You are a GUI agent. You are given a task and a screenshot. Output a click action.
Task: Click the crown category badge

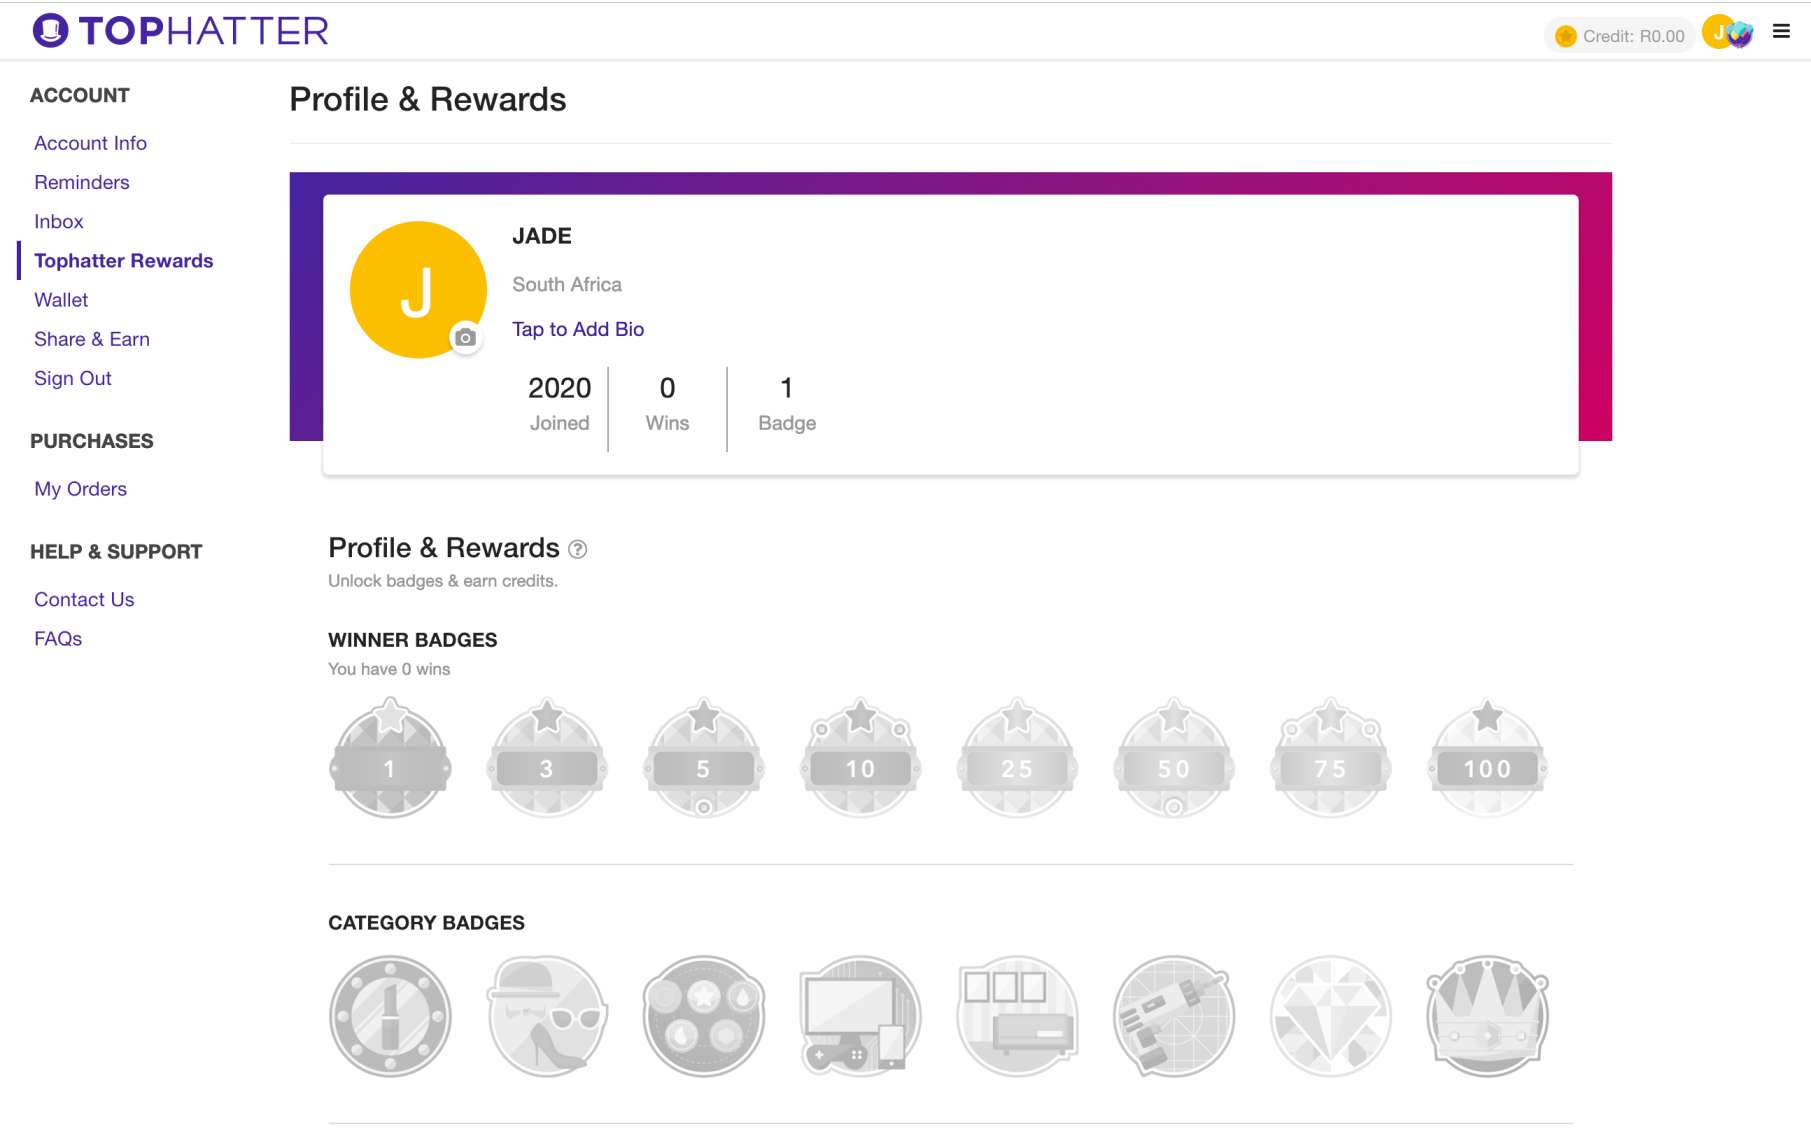(1487, 1016)
